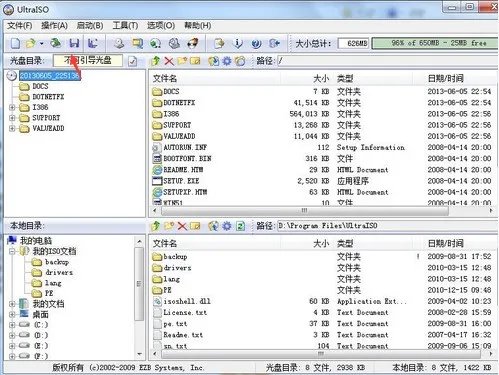Select the DOTNETFX folder in the disc tree

coord(48,97)
